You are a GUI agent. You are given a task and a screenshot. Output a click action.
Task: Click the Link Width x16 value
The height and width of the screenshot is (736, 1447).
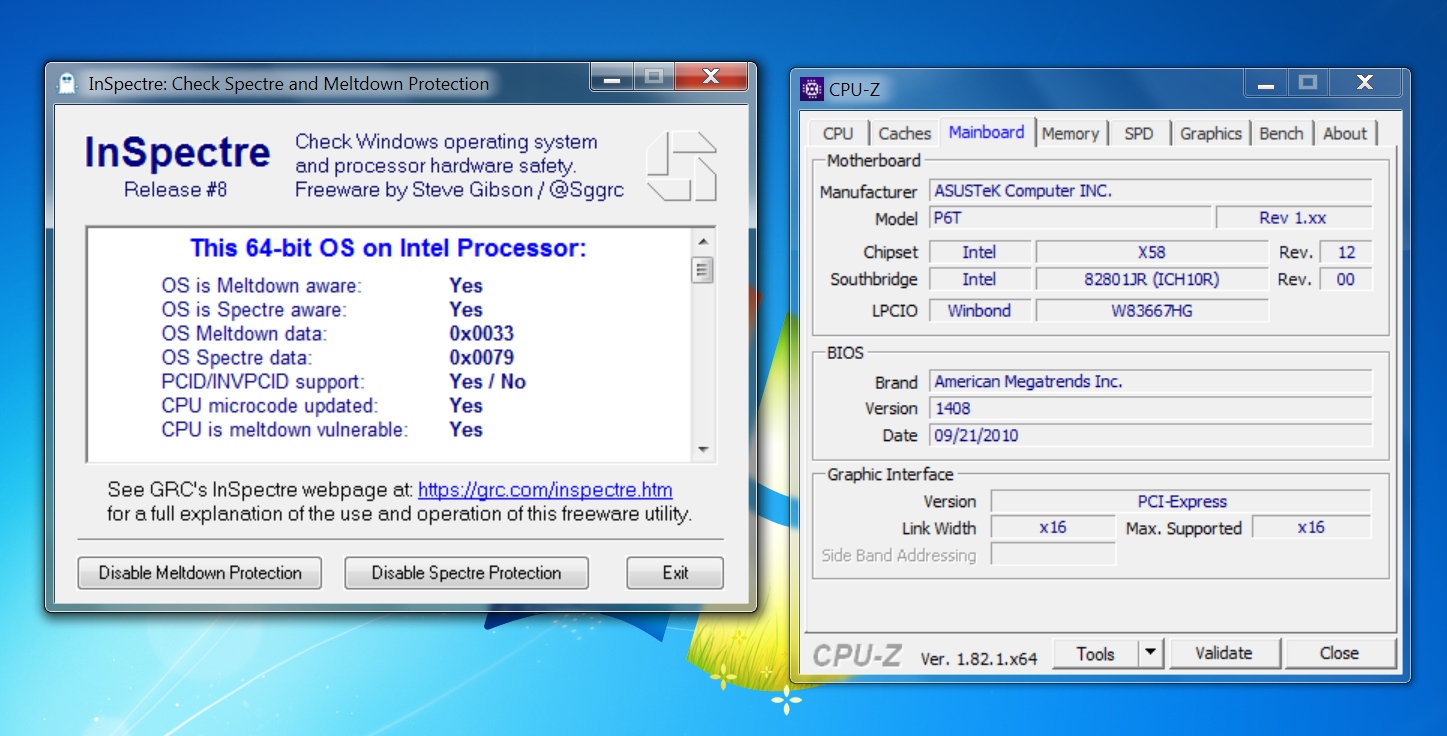(1053, 528)
